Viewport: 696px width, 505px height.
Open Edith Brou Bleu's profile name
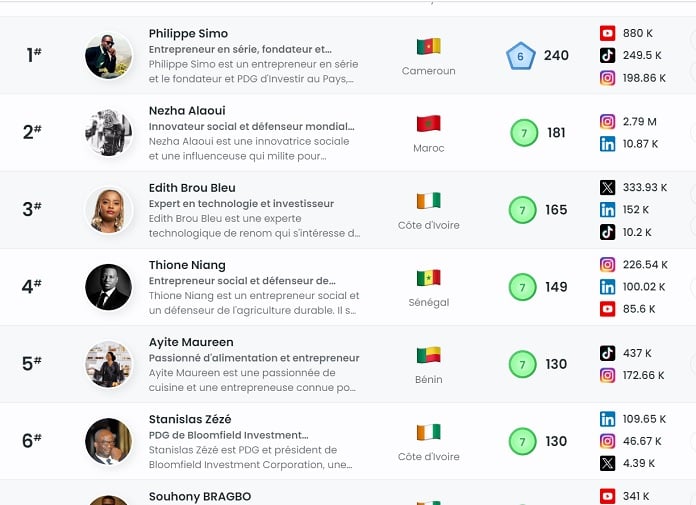coord(192,188)
